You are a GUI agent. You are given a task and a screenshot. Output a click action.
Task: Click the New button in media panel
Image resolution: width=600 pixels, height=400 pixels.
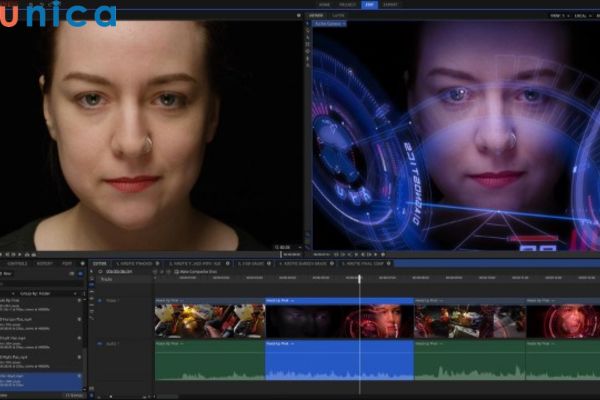[8, 272]
